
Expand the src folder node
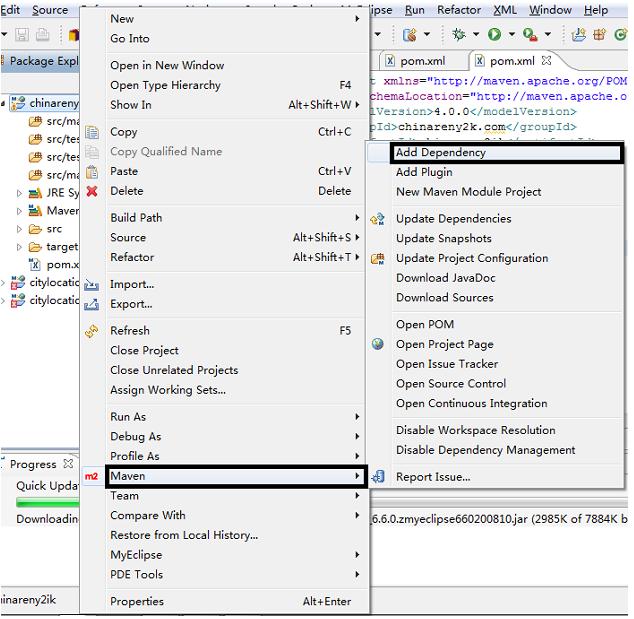[x=19, y=229]
